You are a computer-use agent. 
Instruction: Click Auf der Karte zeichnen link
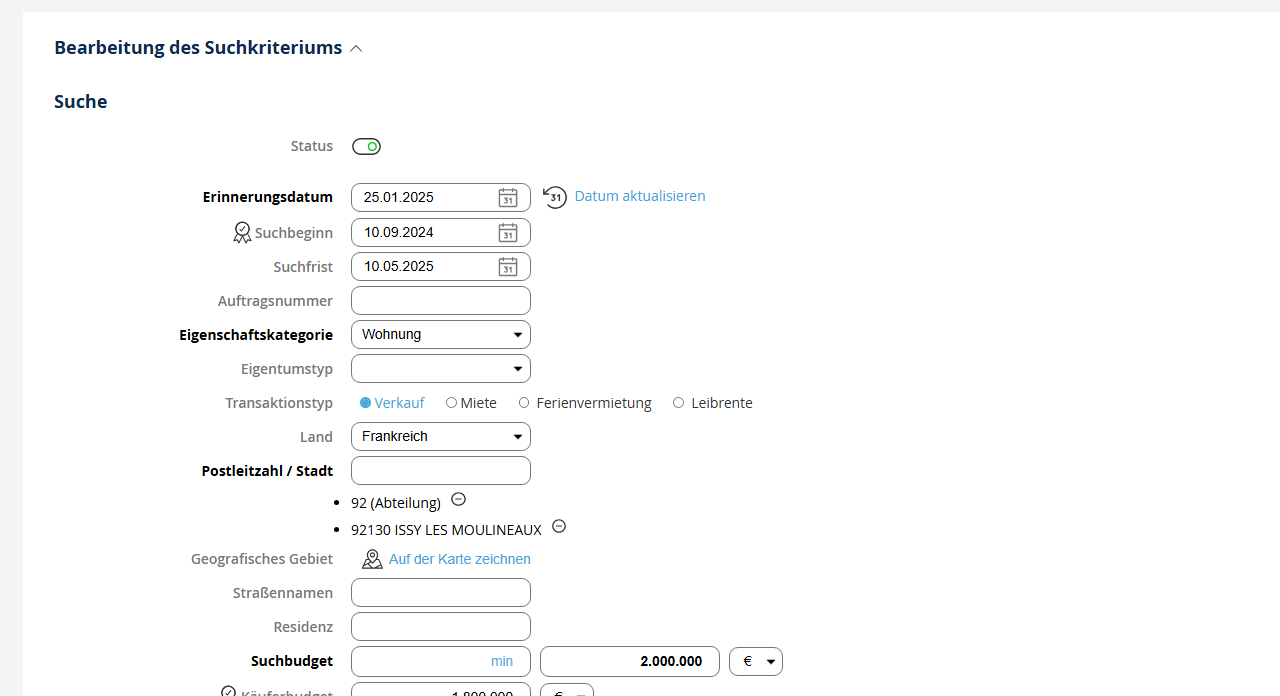pyautogui.click(x=459, y=559)
